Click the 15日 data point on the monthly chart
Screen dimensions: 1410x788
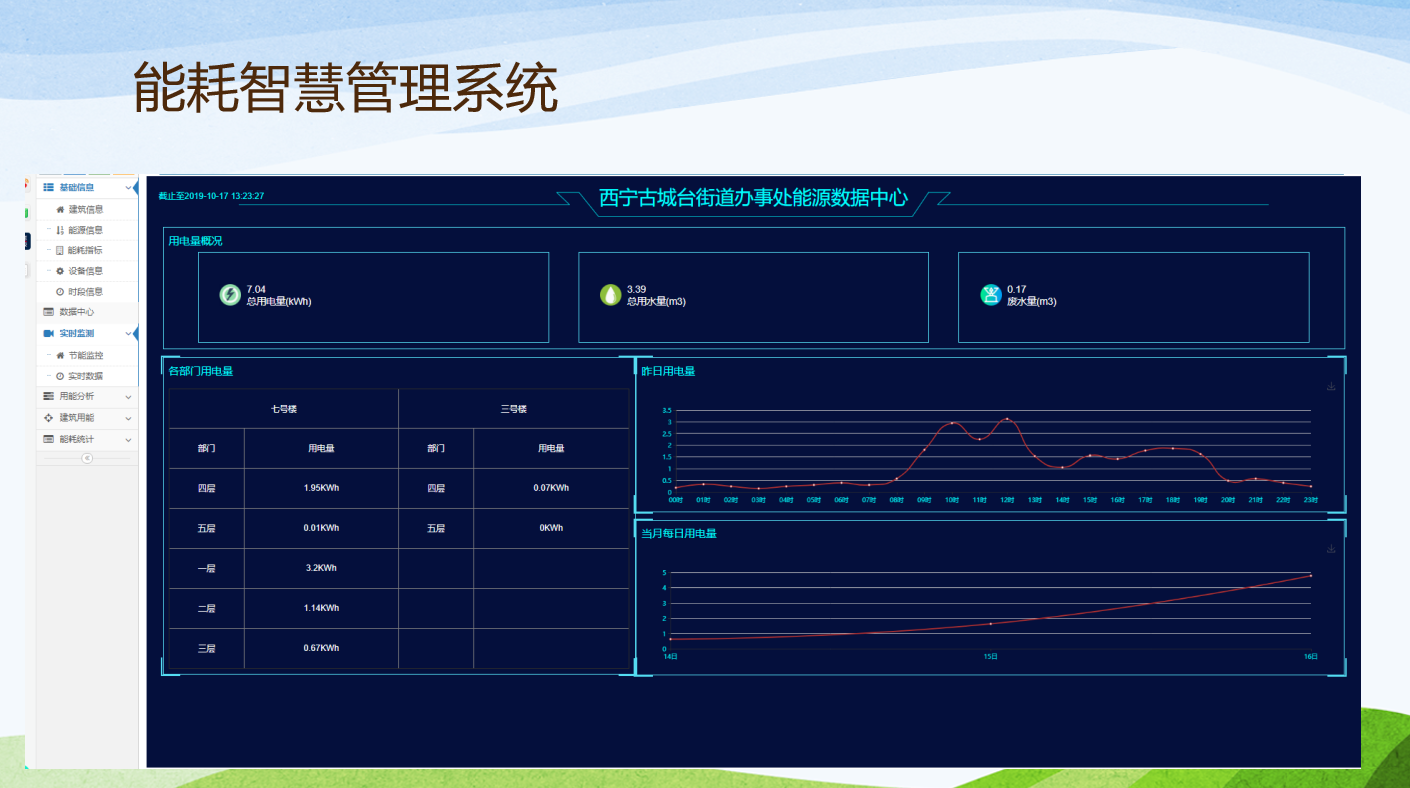coord(990,624)
